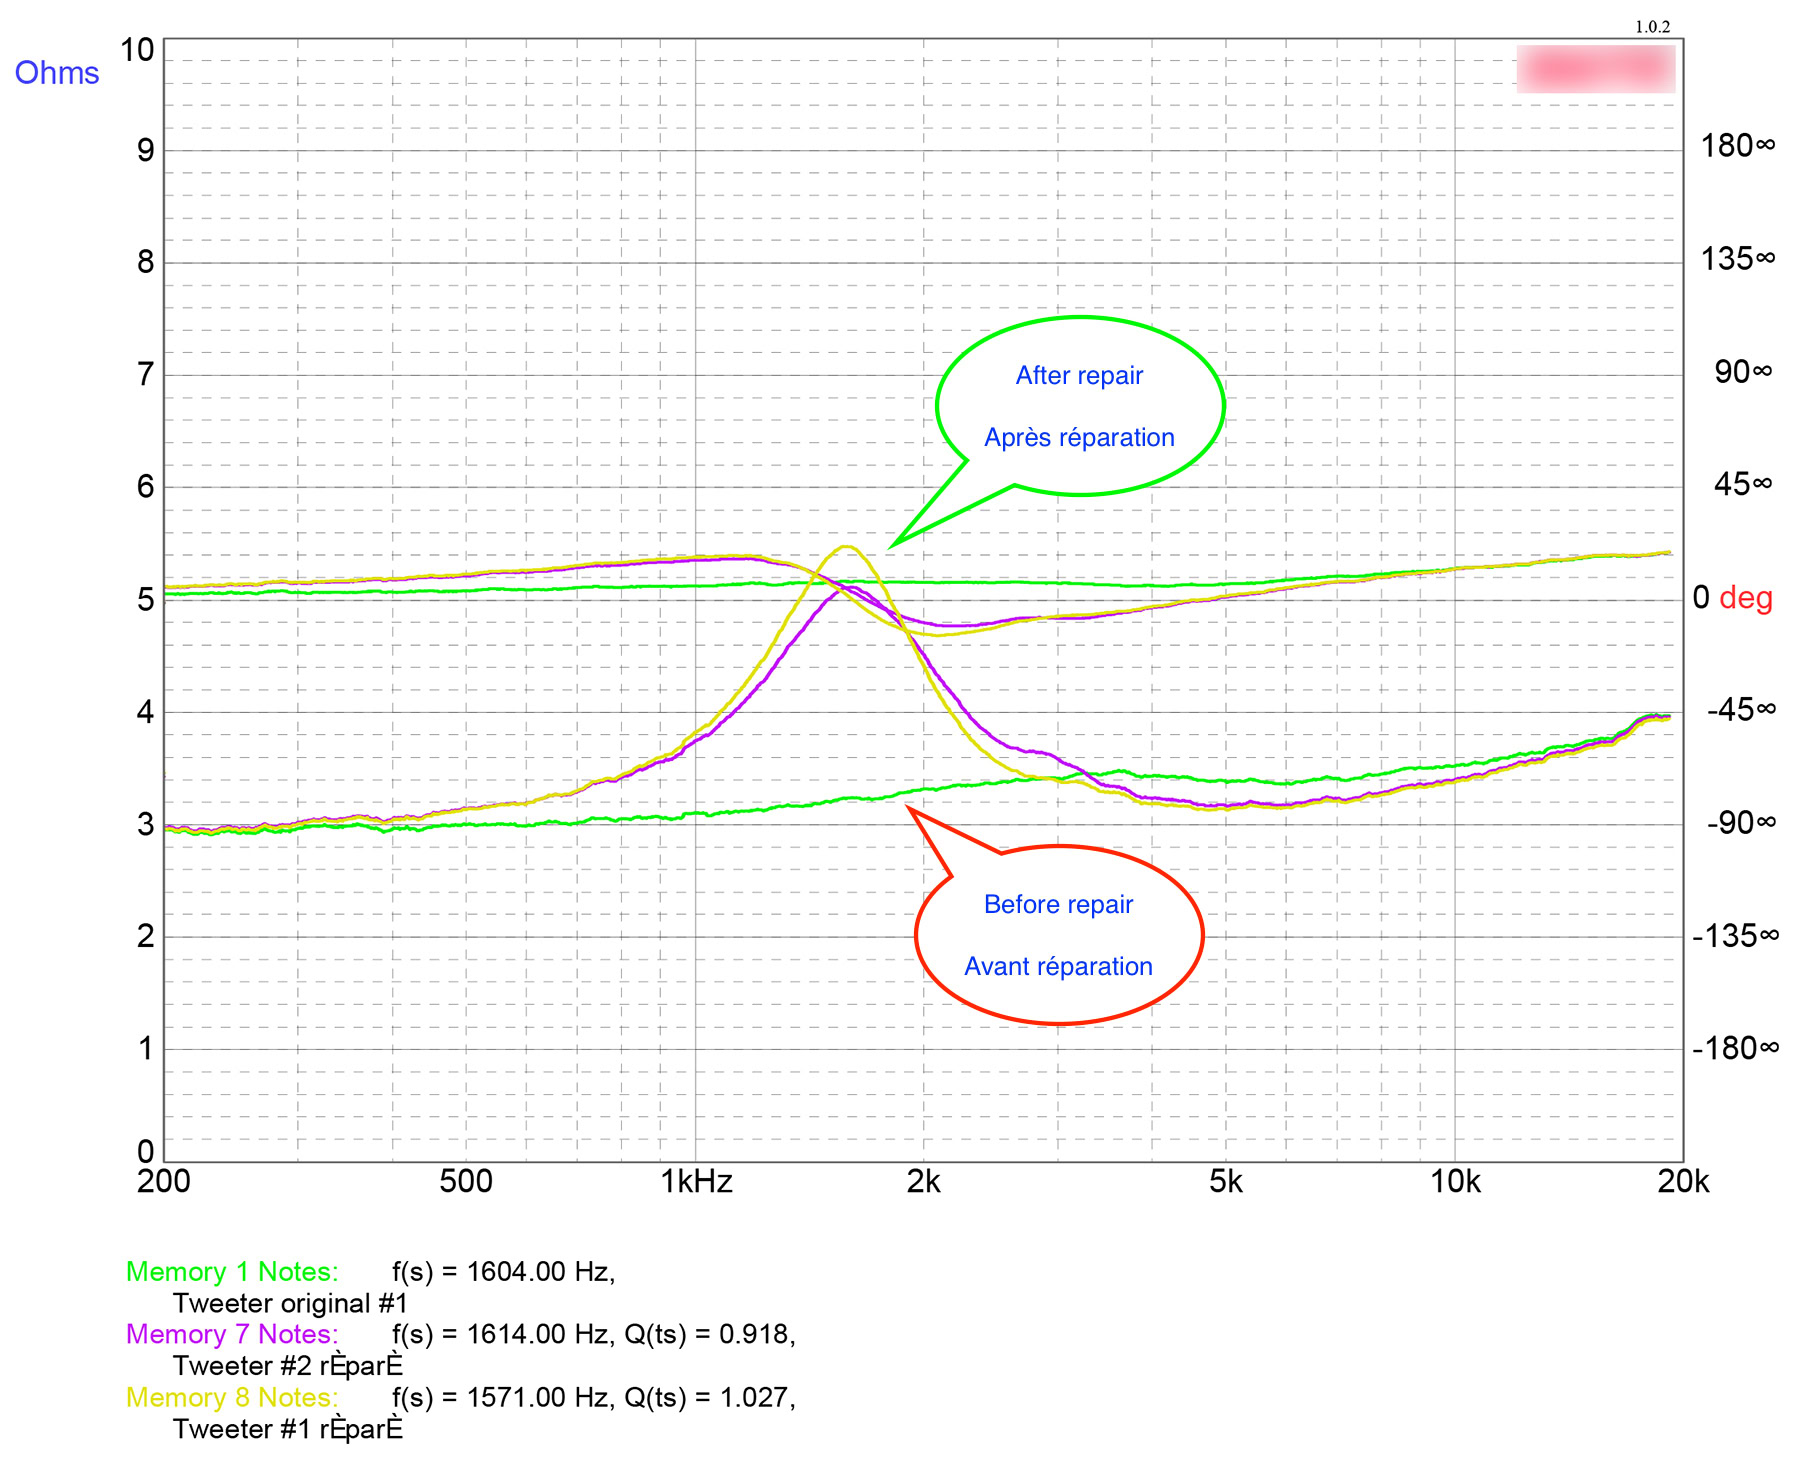
Task: Click the "Tweeter #1 rÈparÈ" note
Action: 288,1430
